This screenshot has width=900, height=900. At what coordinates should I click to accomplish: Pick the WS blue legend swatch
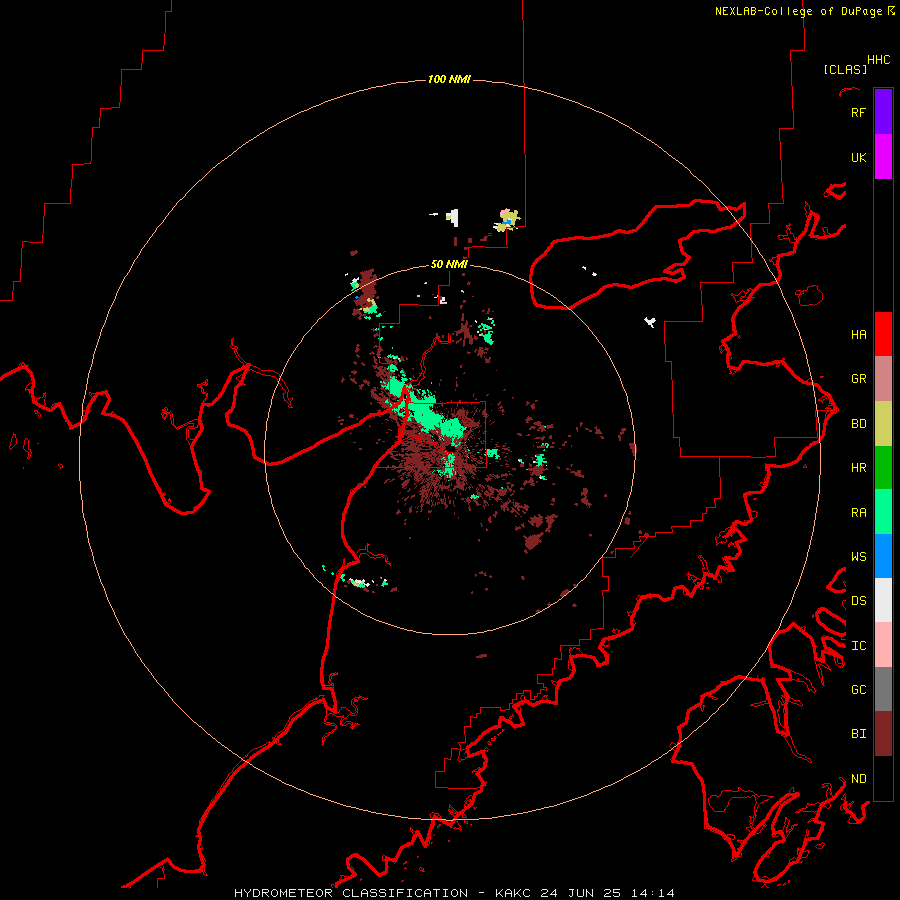883,556
